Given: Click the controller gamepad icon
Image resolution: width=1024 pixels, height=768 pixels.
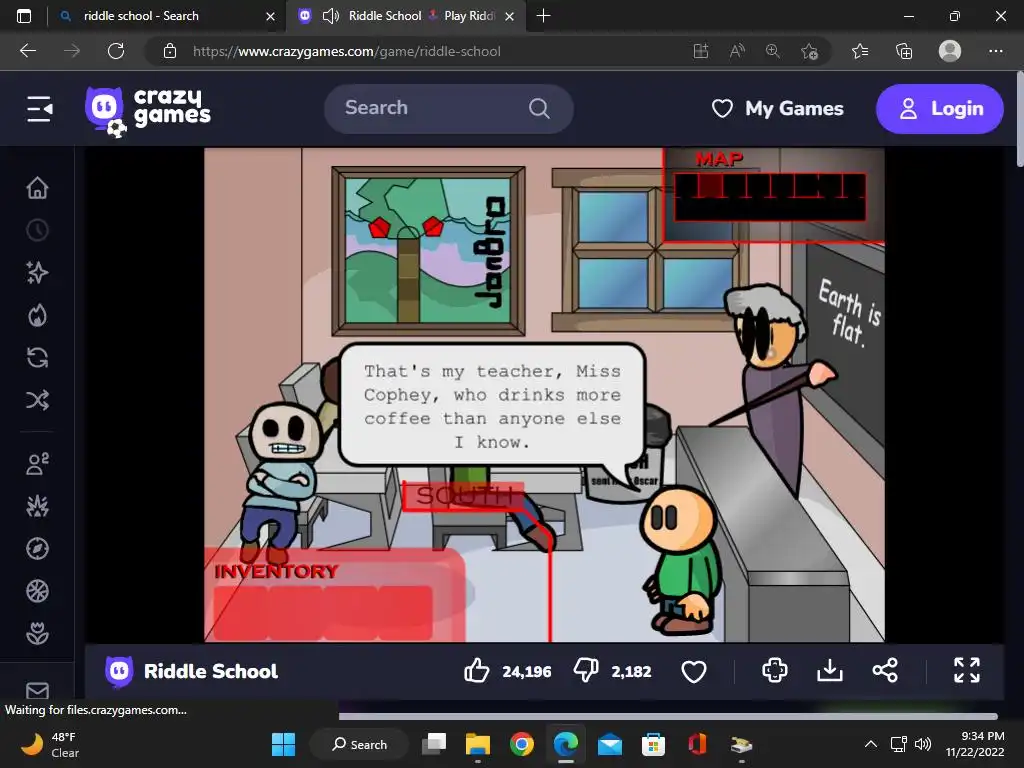Looking at the screenshot, I should [x=775, y=671].
